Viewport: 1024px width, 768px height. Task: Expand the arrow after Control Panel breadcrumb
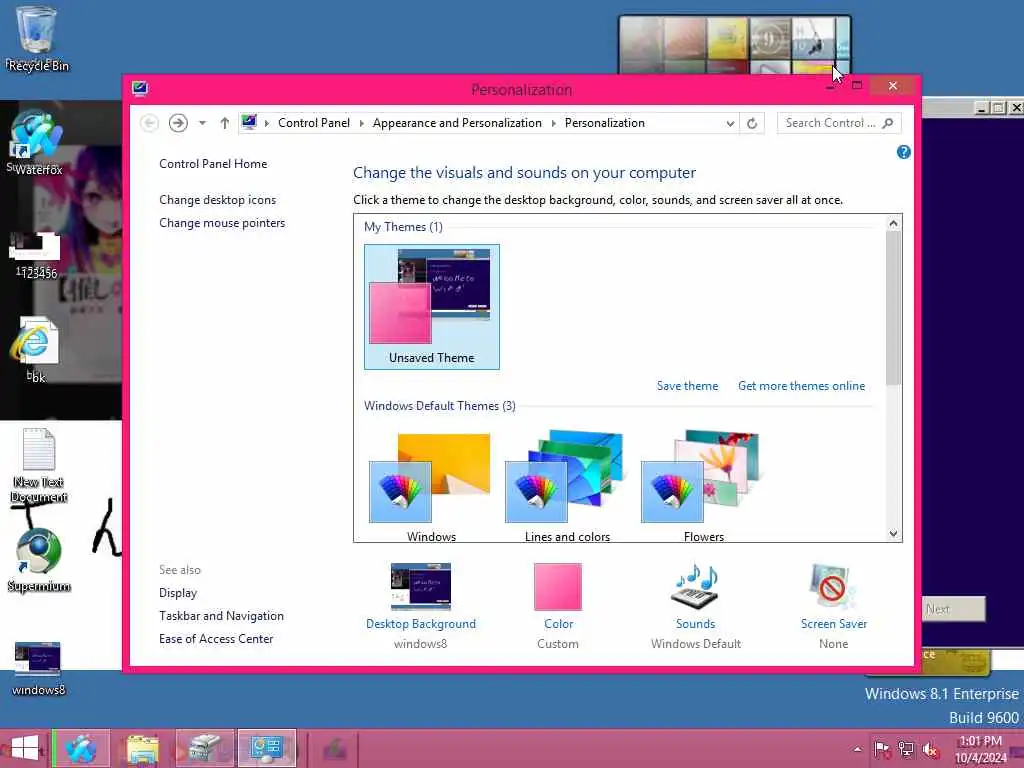tap(361, 123)
